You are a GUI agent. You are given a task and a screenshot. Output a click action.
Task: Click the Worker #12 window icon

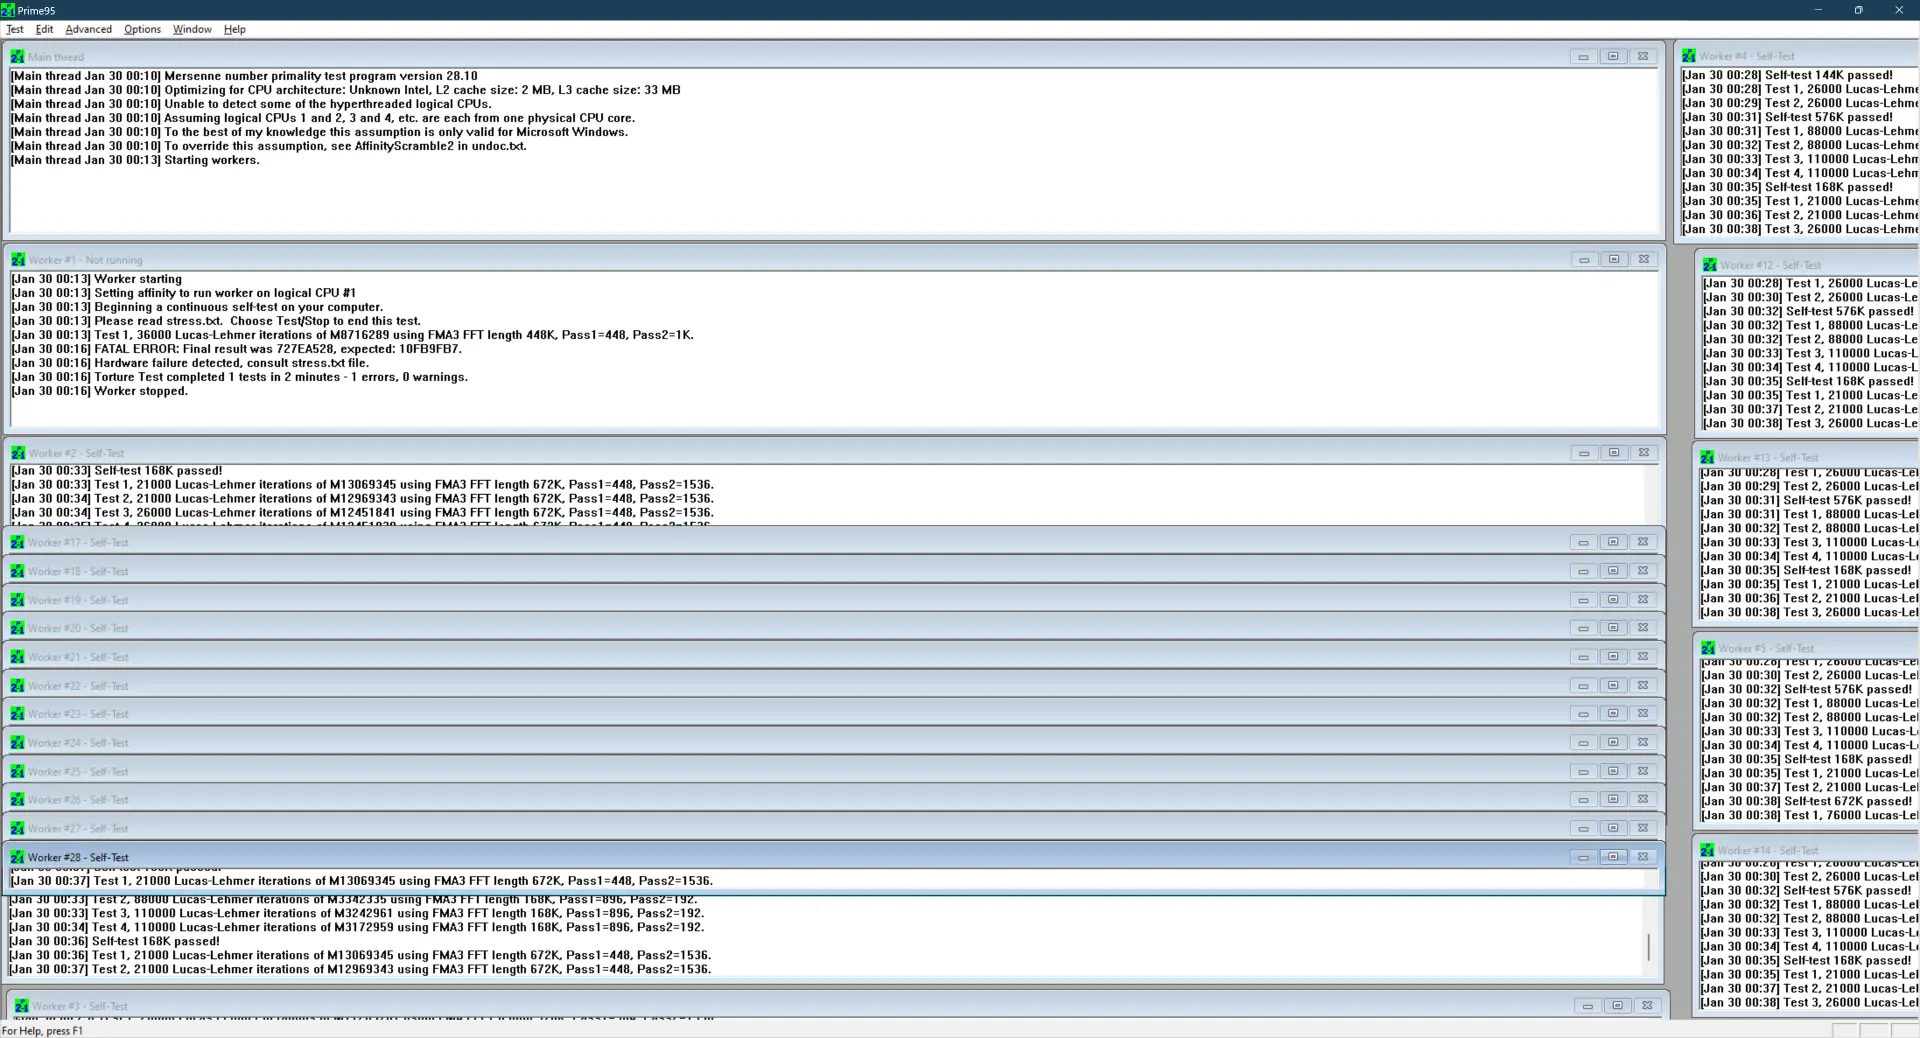(1709, 265)
